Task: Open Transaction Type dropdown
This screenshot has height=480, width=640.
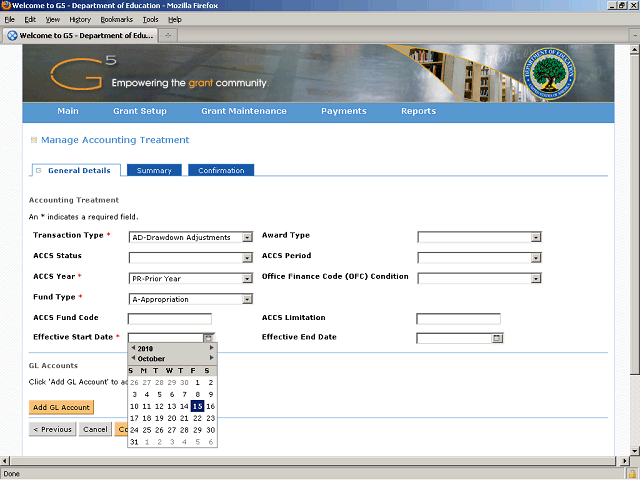Action: click(x=247, y=237)
